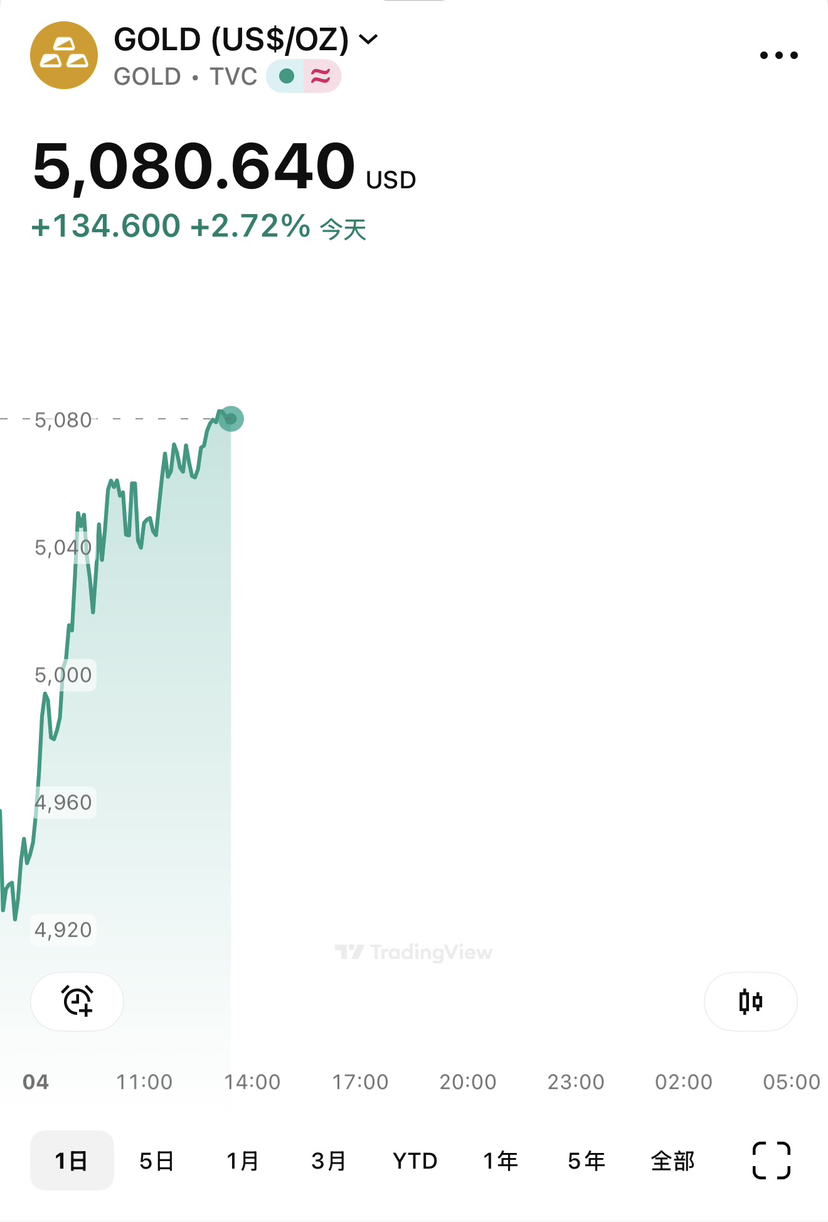828x1222 pixels.
Task: Select the 5日 time range
Action: point(157,1161)
